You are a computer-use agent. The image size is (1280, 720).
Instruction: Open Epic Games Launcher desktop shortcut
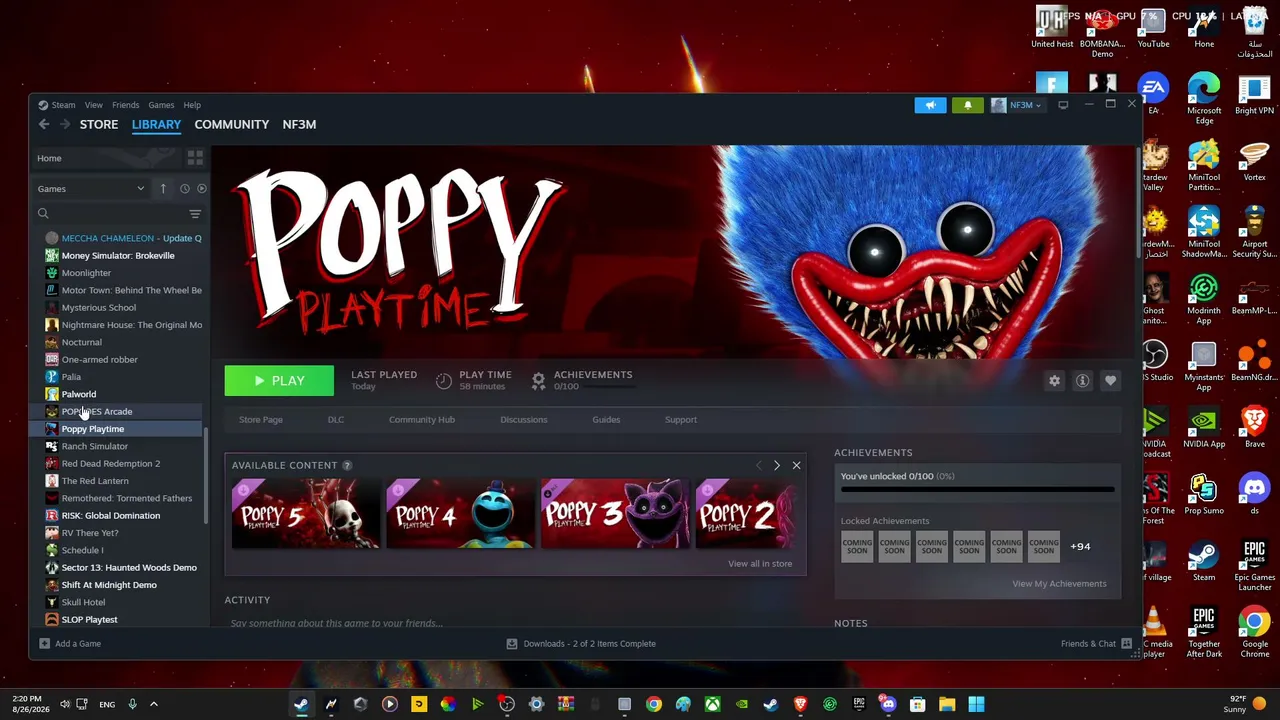[1254, 565]
